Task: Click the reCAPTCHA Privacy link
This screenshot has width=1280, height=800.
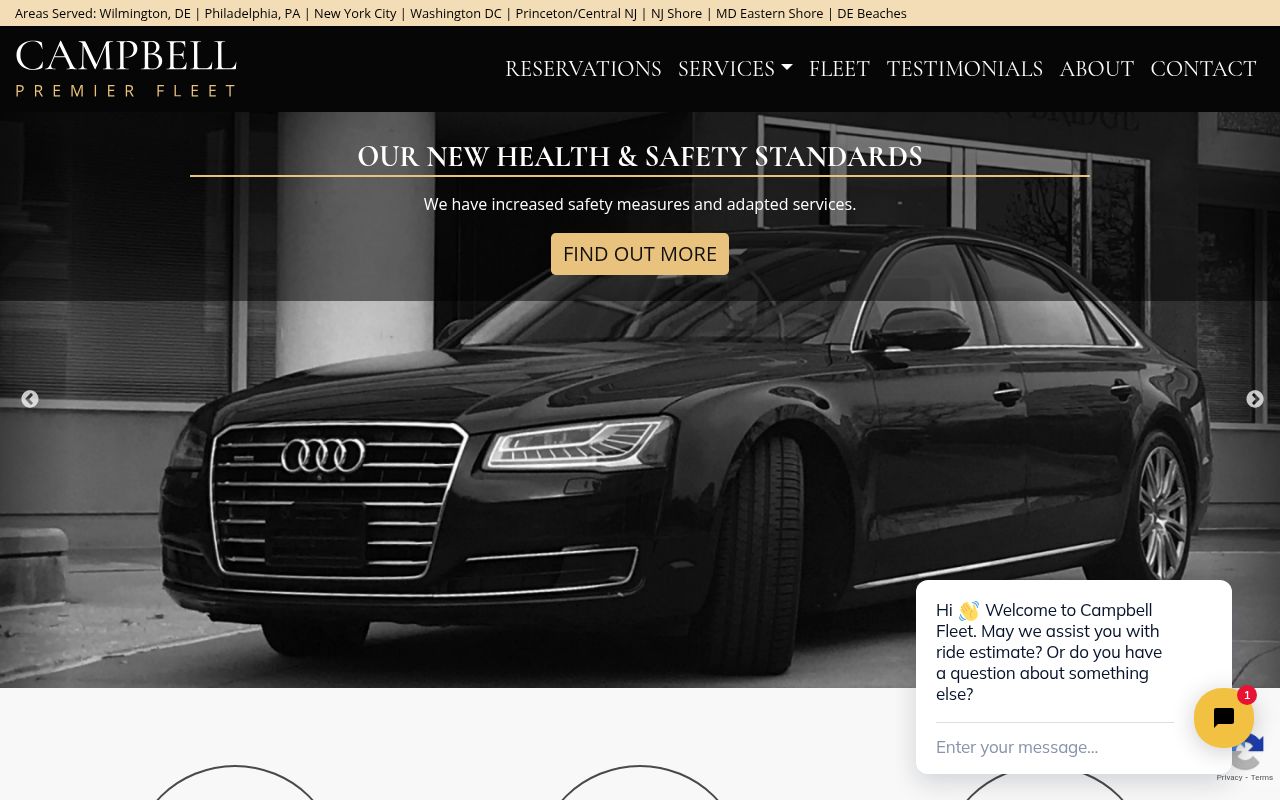Action: point(1228,778)
